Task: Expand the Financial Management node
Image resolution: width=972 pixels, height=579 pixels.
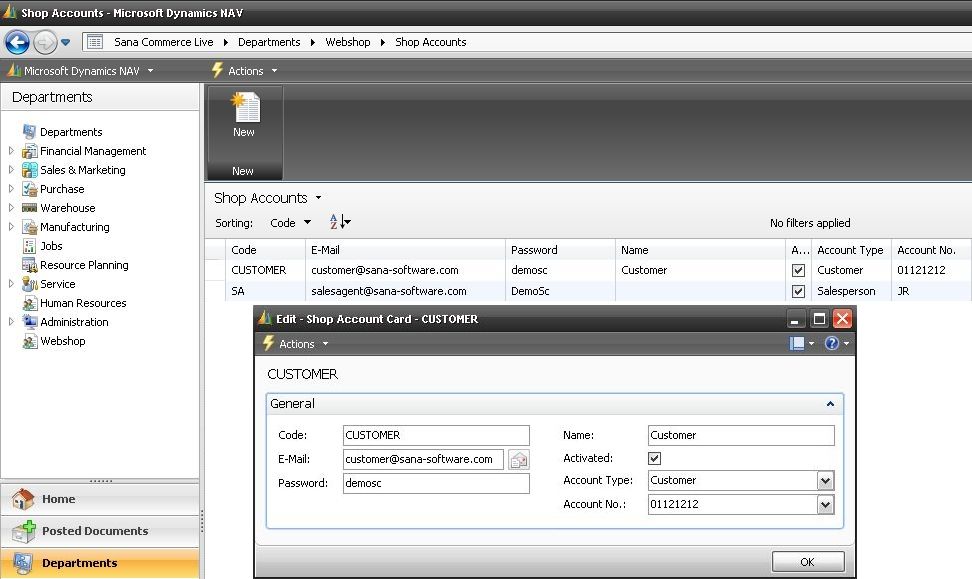Action: [x=11, y=151]
